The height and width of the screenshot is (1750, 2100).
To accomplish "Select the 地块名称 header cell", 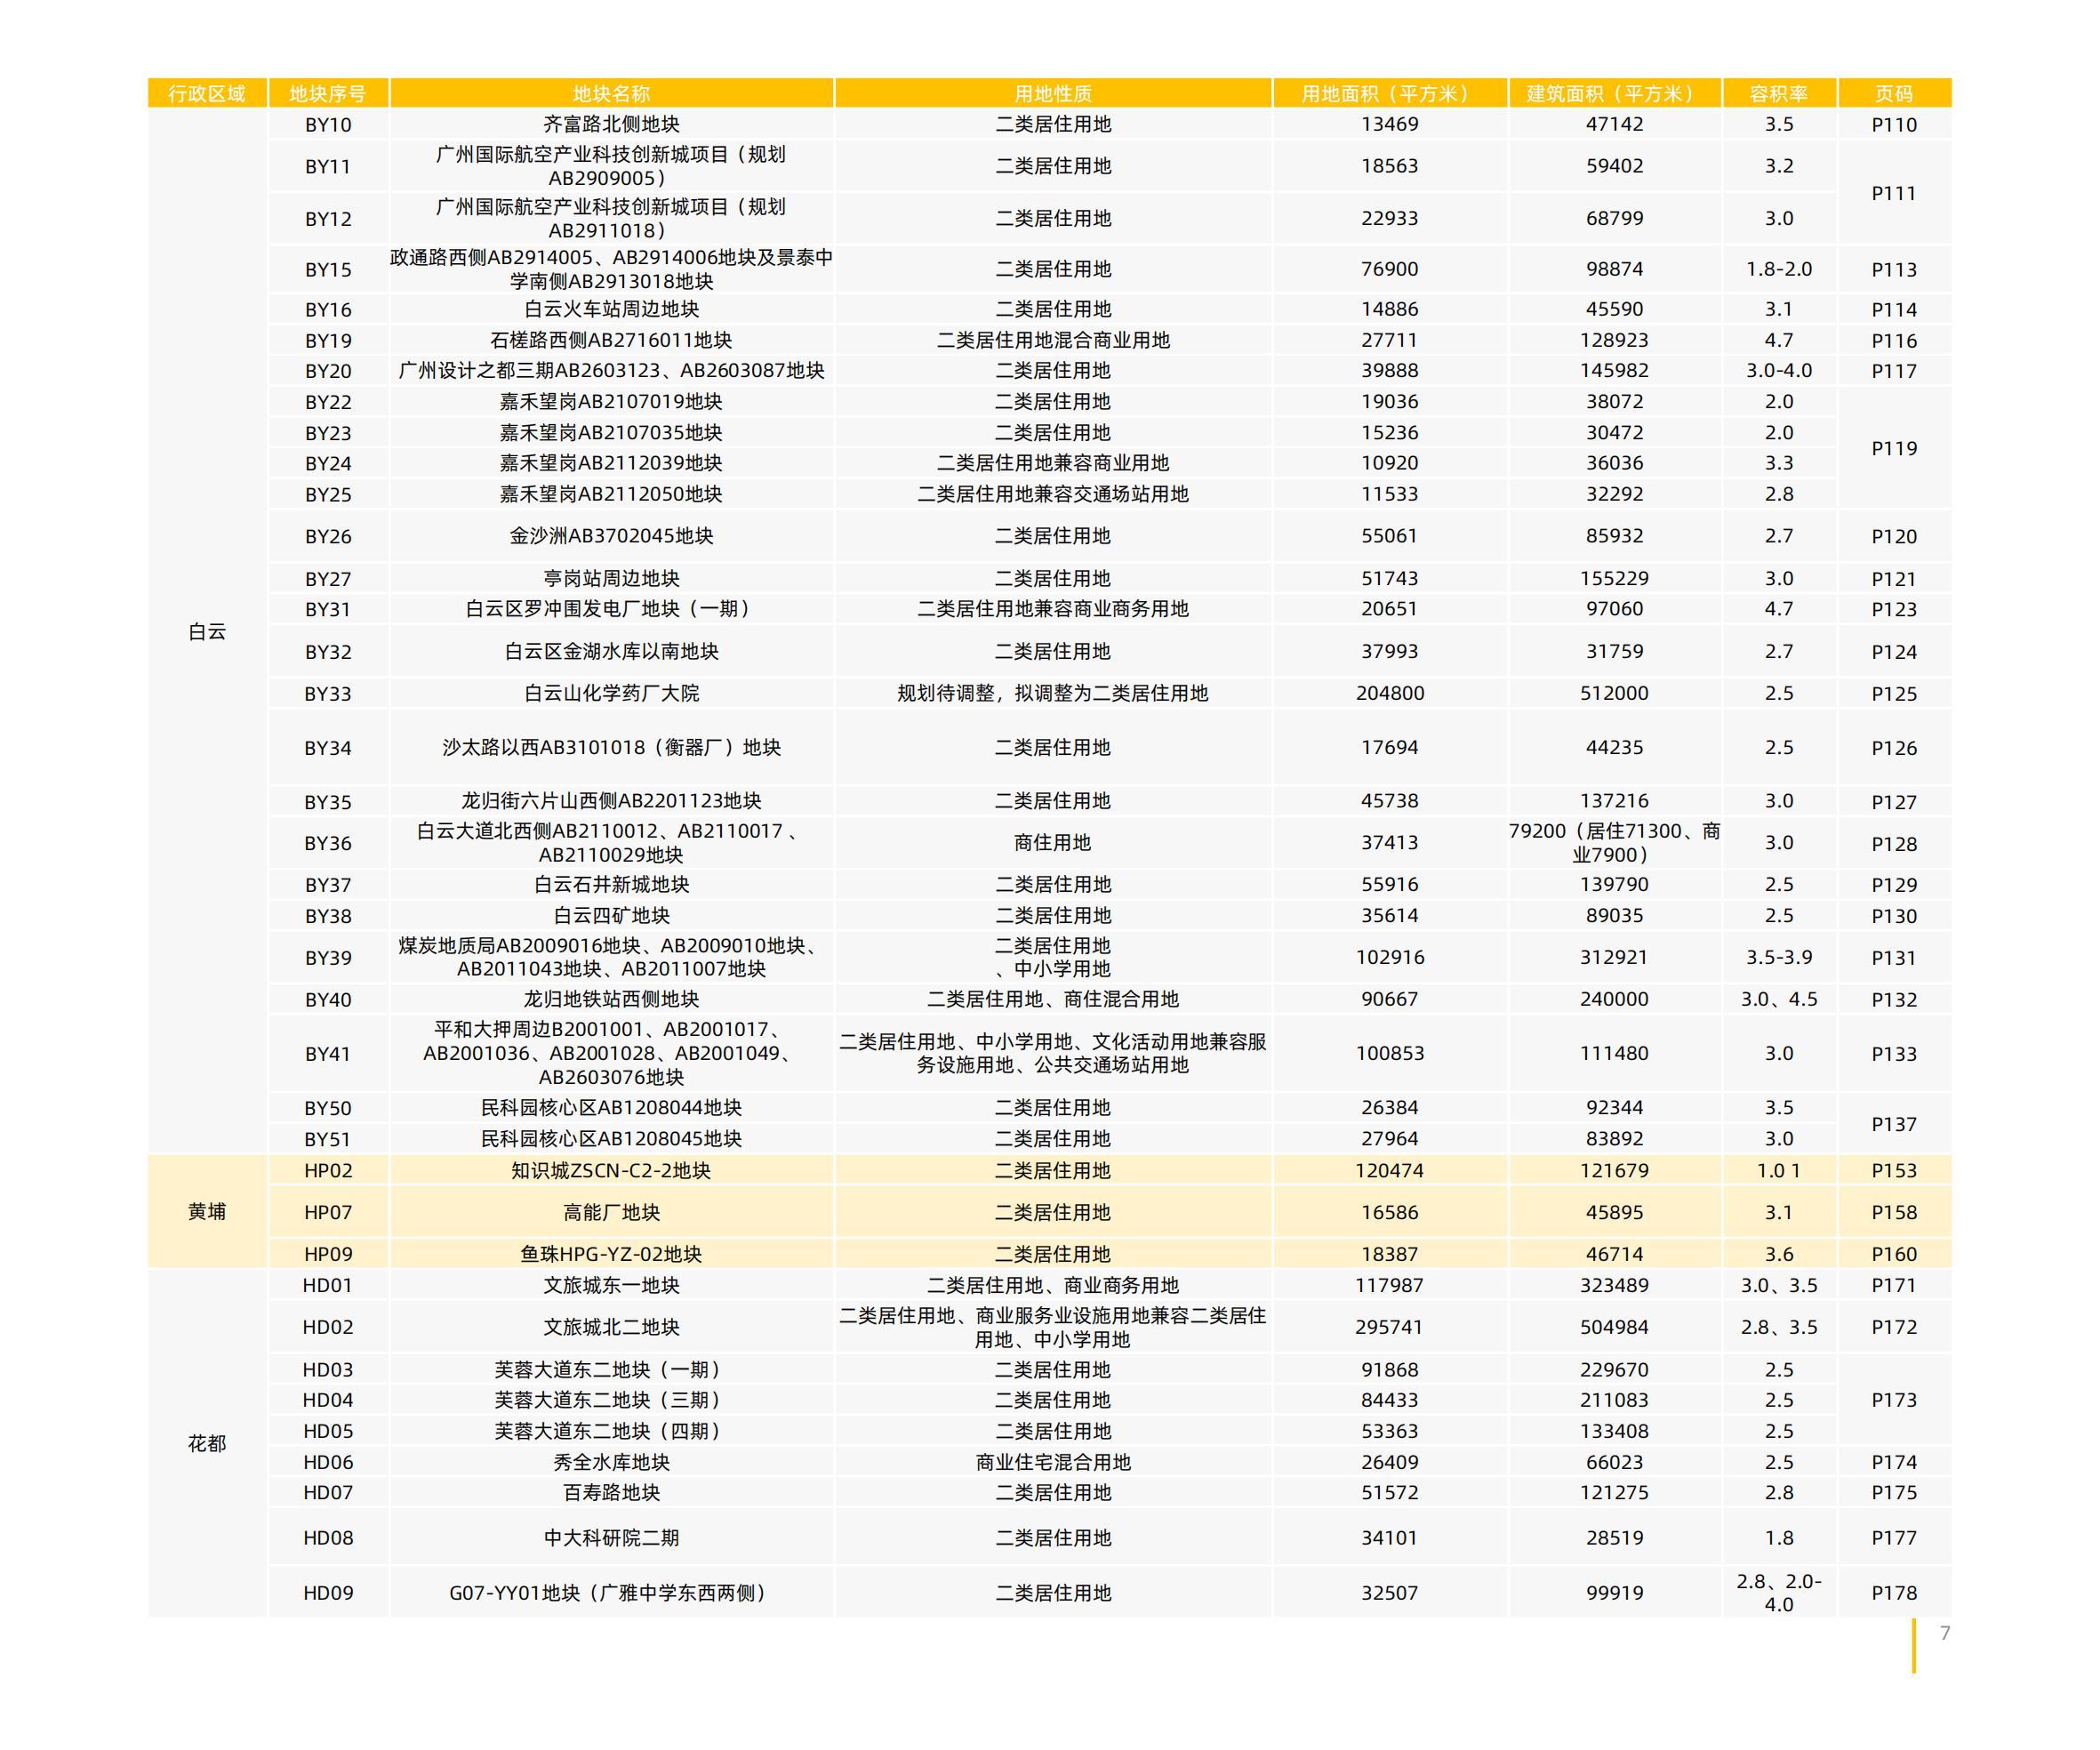I will [x=611, y=93].
